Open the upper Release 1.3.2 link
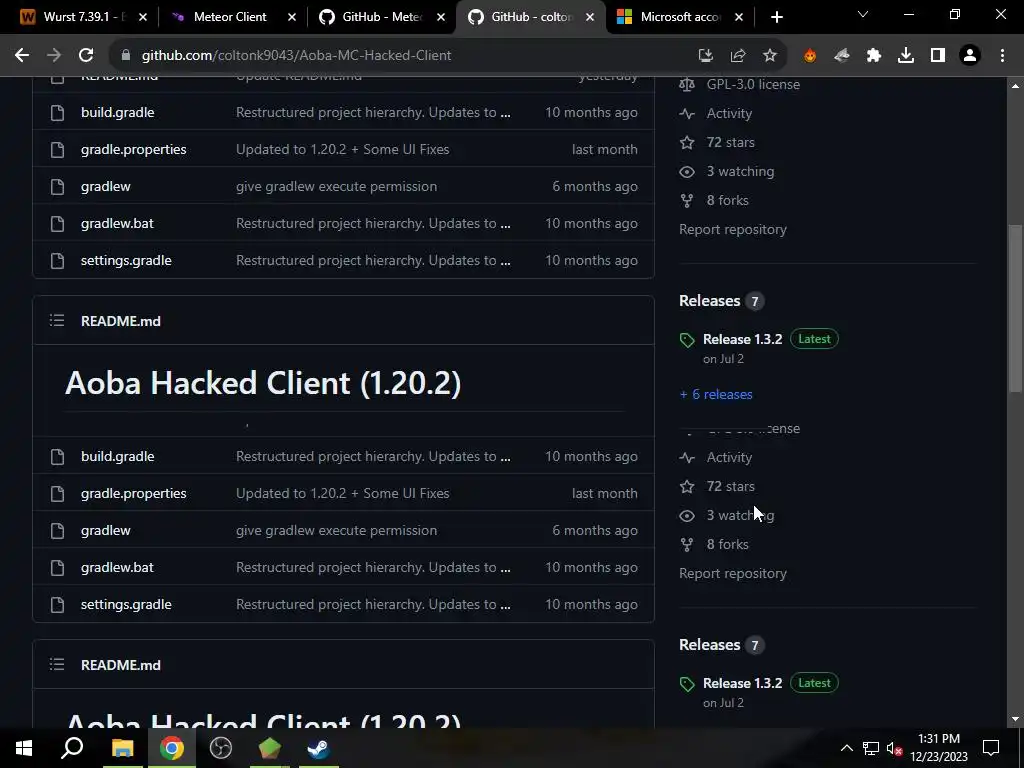Screen dimensions: 1024x768 743,339
